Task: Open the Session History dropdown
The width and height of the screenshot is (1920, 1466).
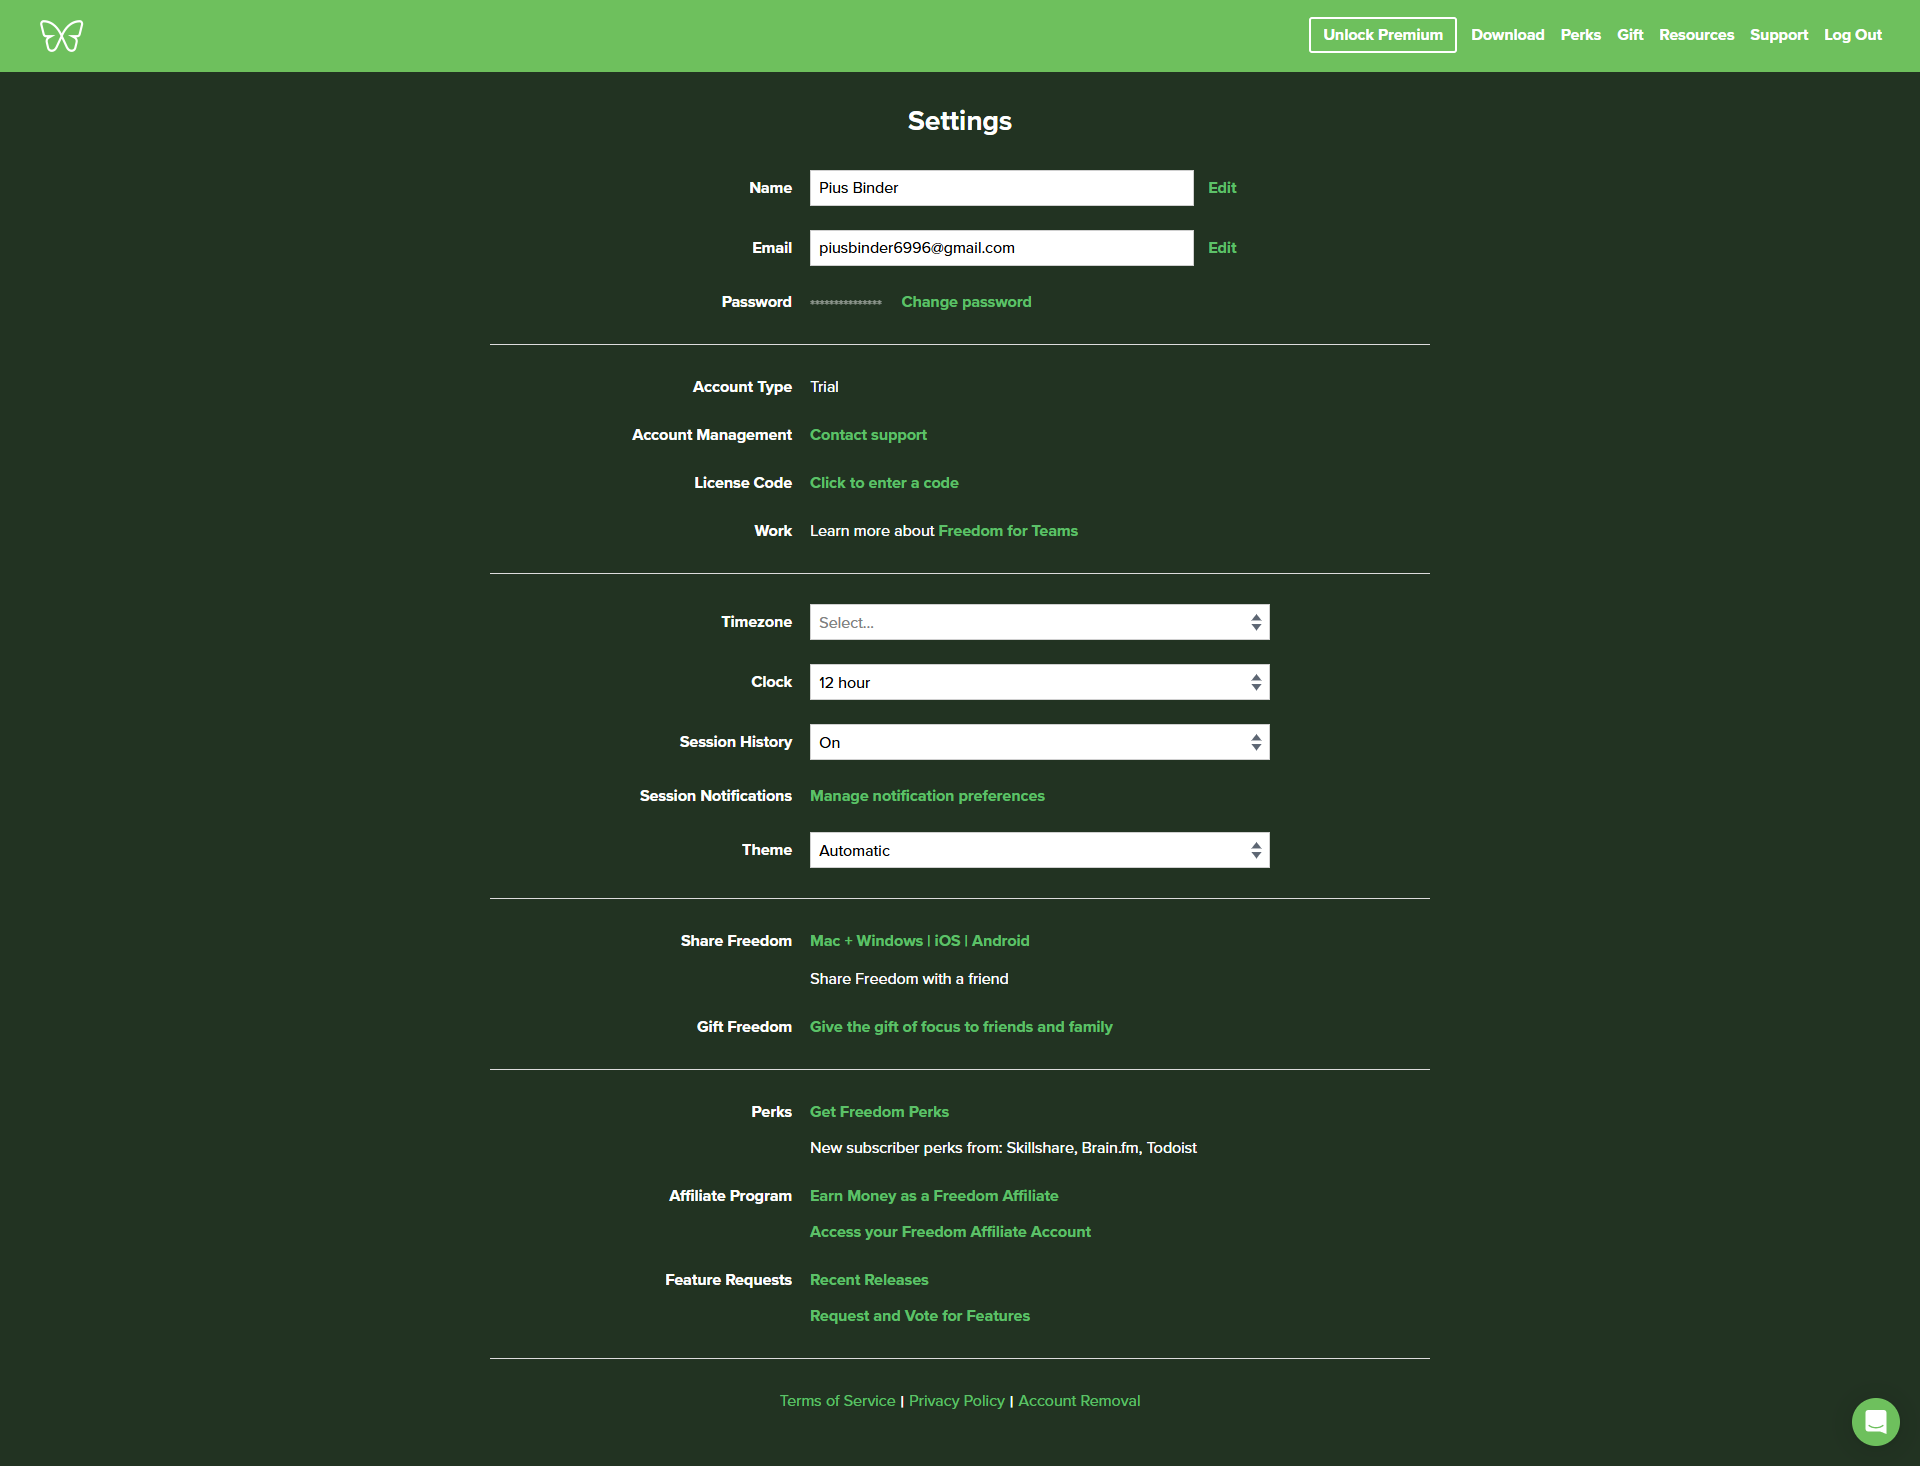Action: tap(1039, 742)
